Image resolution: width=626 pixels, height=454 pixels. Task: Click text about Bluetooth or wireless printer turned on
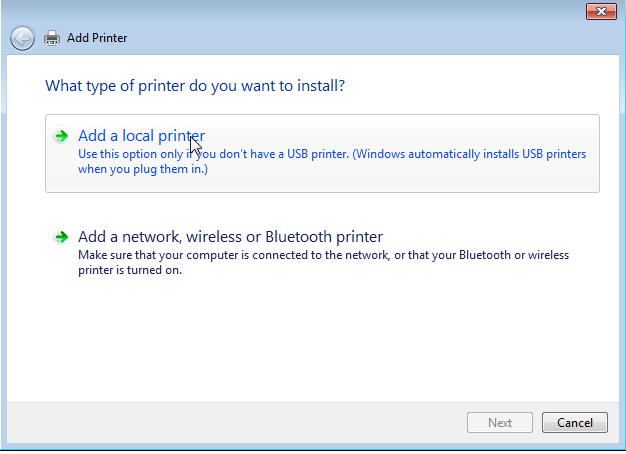click(323, 262)
